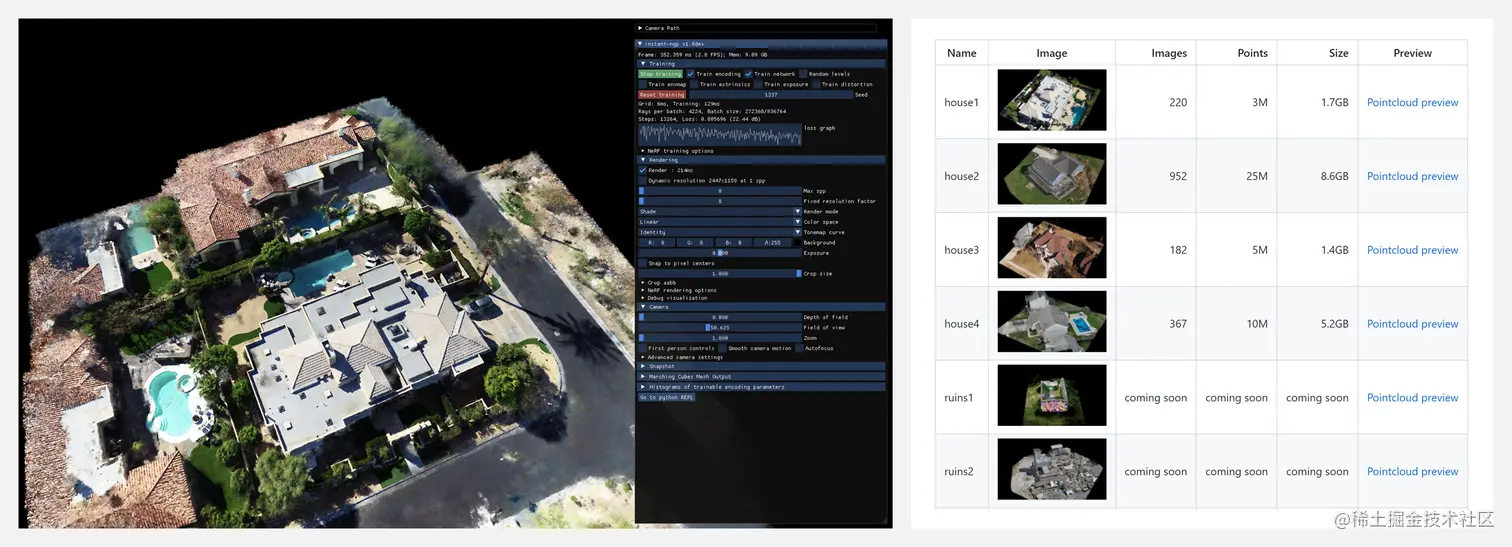The image size is (1512, 547).
Task: Expand the Snapshot section
Action: 761,366
